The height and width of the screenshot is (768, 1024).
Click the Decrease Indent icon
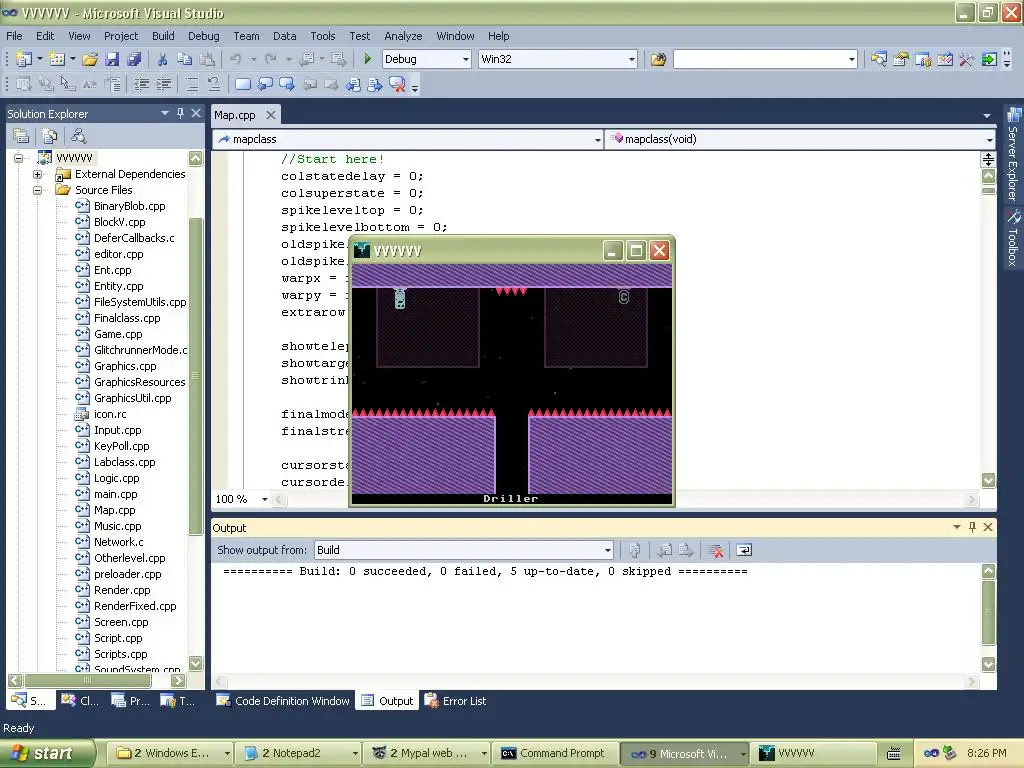[141, 84]
